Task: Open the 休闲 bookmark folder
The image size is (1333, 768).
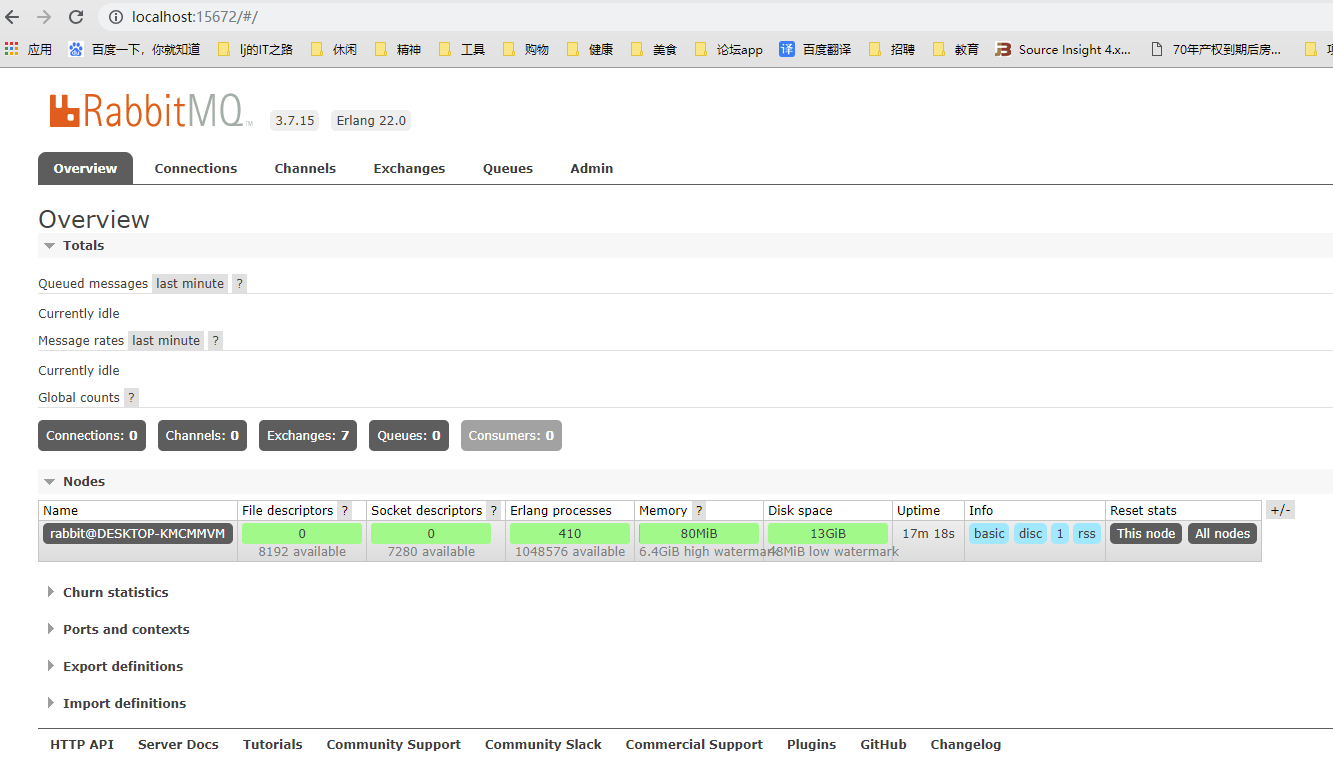Action: (x=334, y=49)
